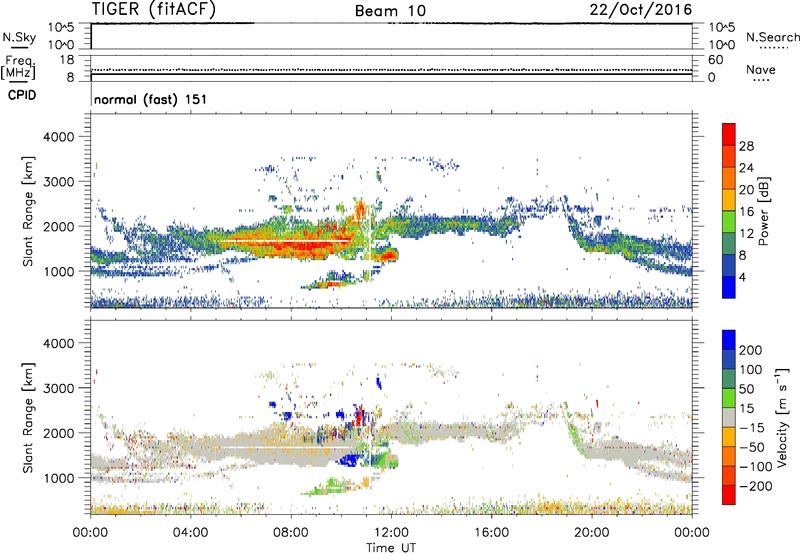The image size is (800, 554).
Task: Click the "20" power color bar label
Action: point(746,190)
